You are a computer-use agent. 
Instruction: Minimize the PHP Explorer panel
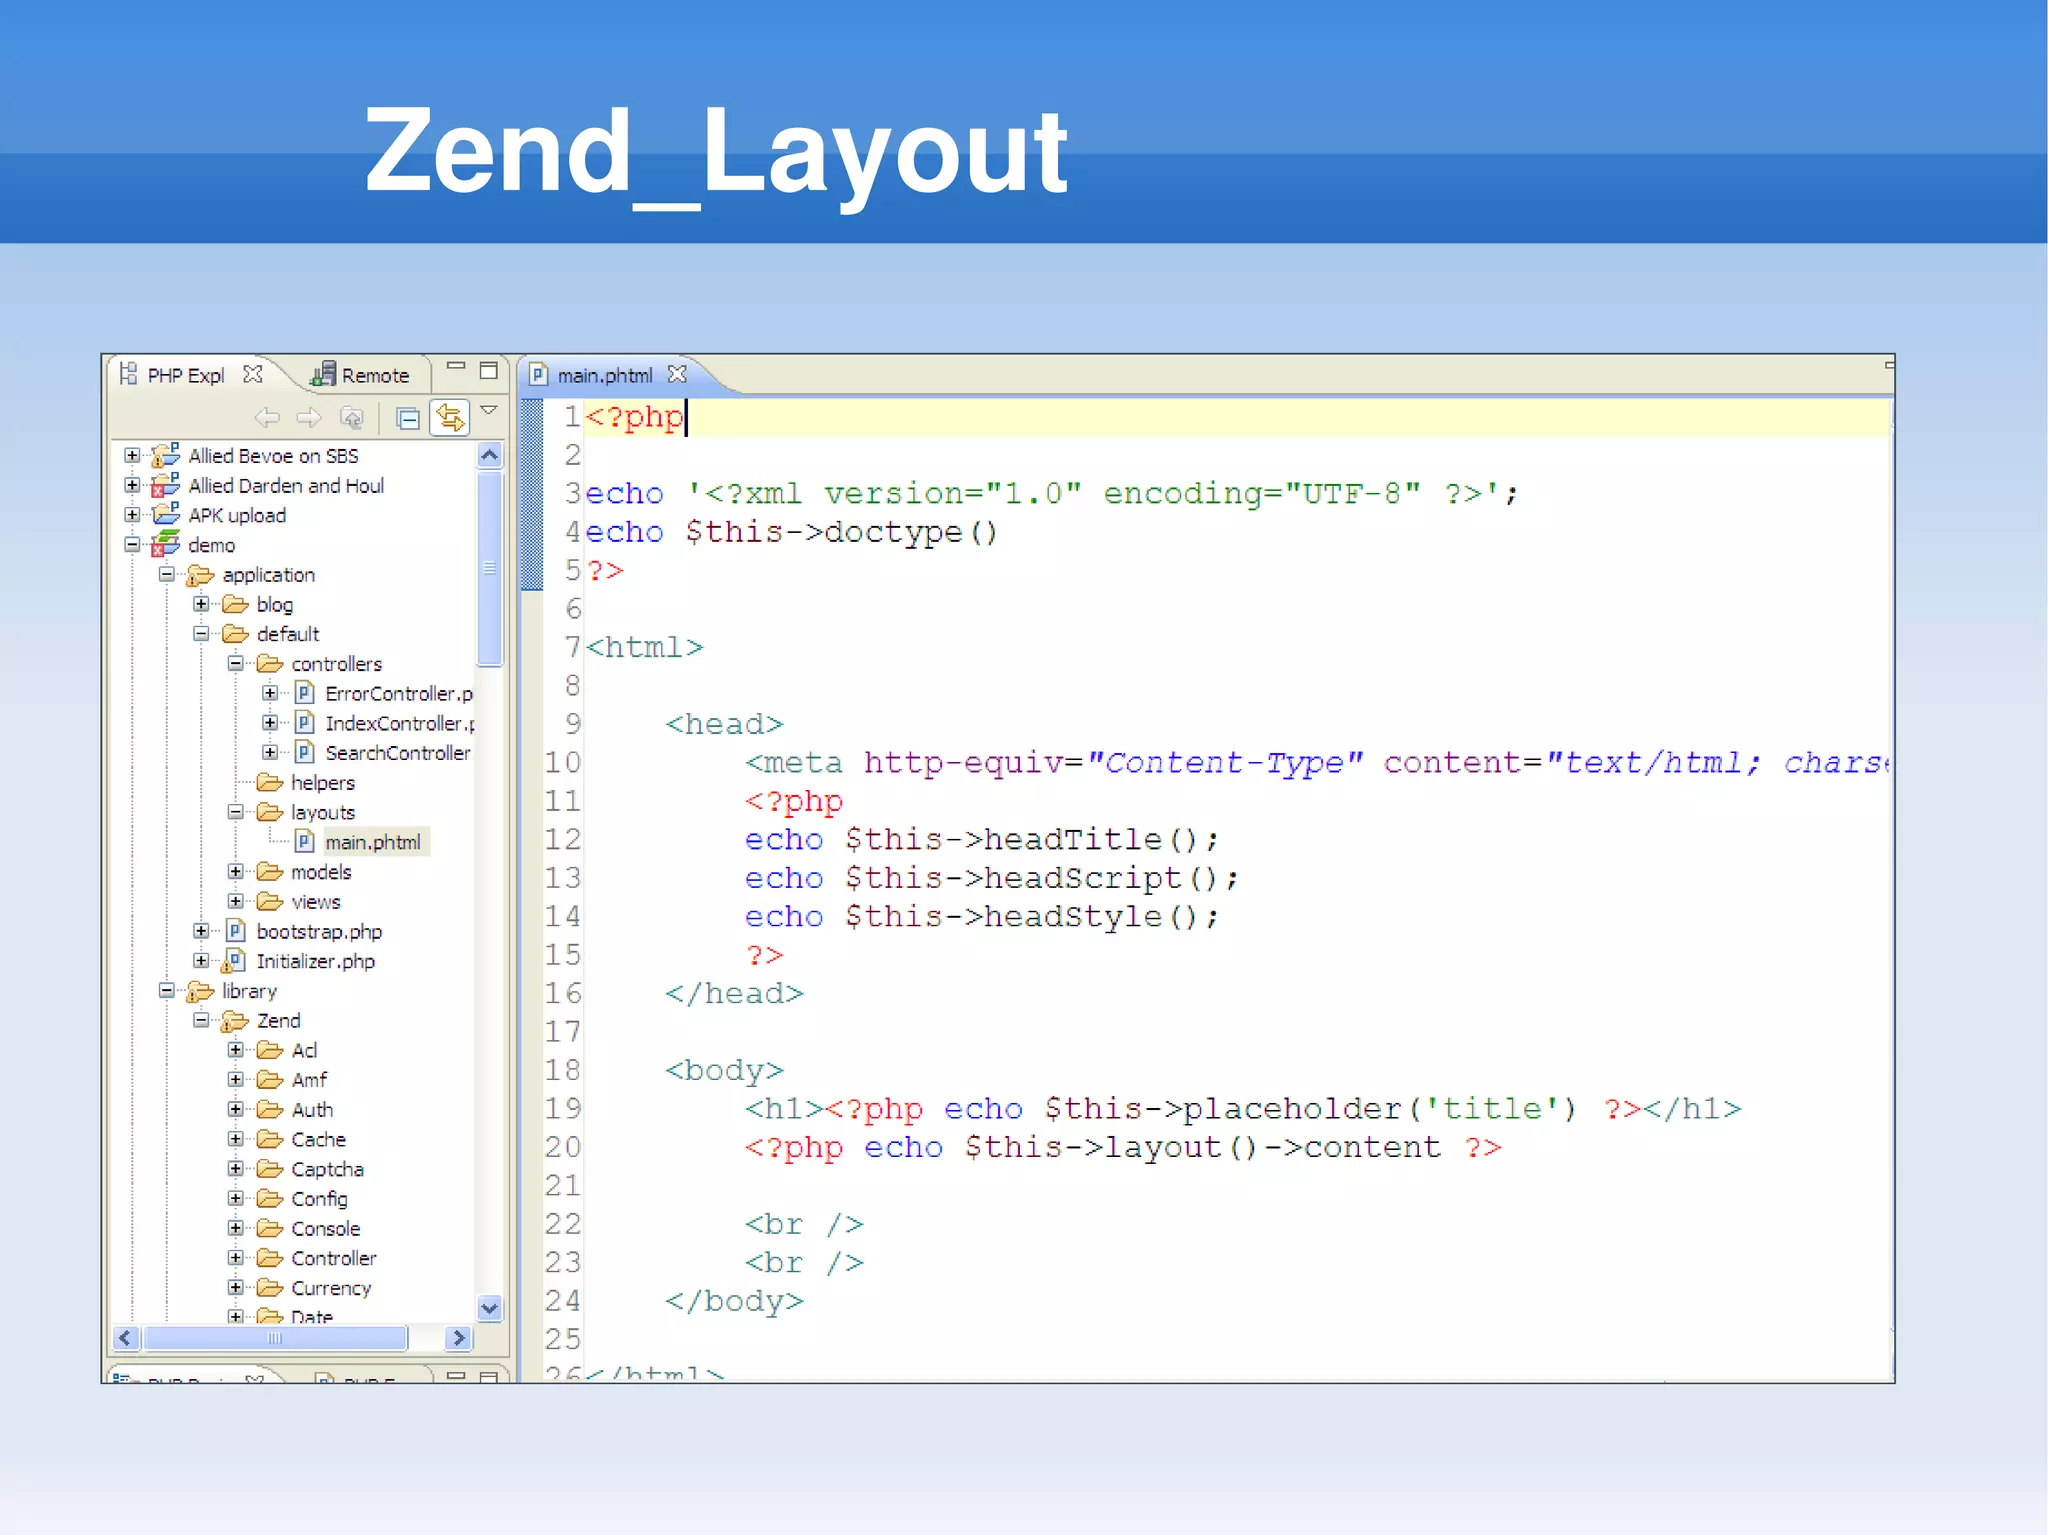(456, 367)
